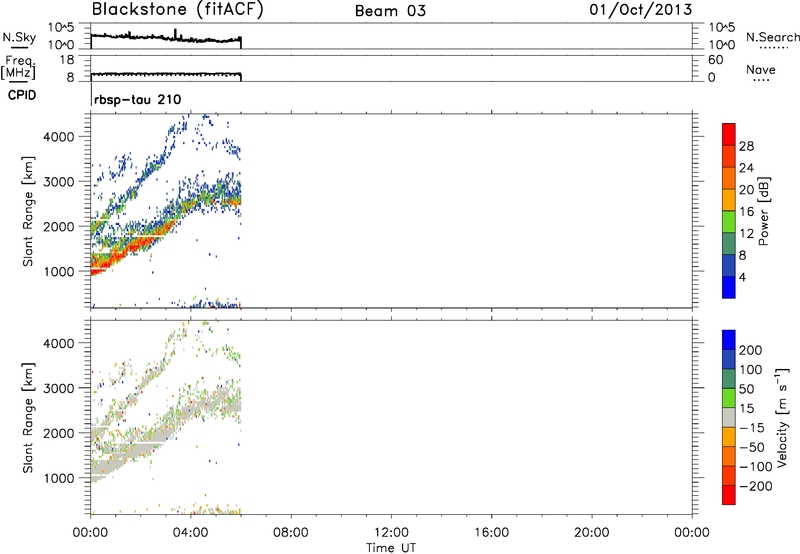Click the N.Sky noise trace in the top panel
This screenshot has width=800, height=554.
166,38
